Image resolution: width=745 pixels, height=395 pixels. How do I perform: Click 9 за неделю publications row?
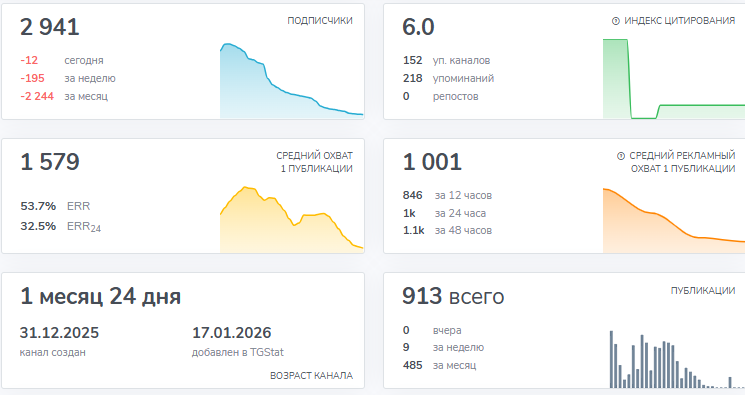click(x=443, y=347)
